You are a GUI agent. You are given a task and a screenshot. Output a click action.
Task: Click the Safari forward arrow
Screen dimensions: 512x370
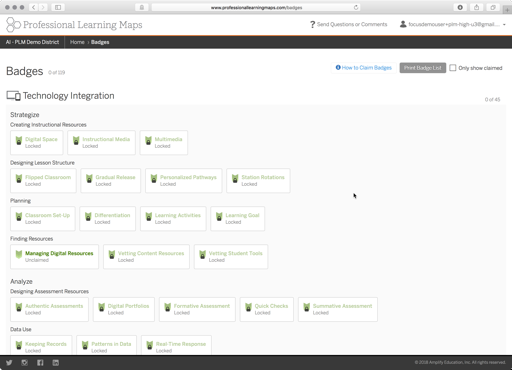43,7
